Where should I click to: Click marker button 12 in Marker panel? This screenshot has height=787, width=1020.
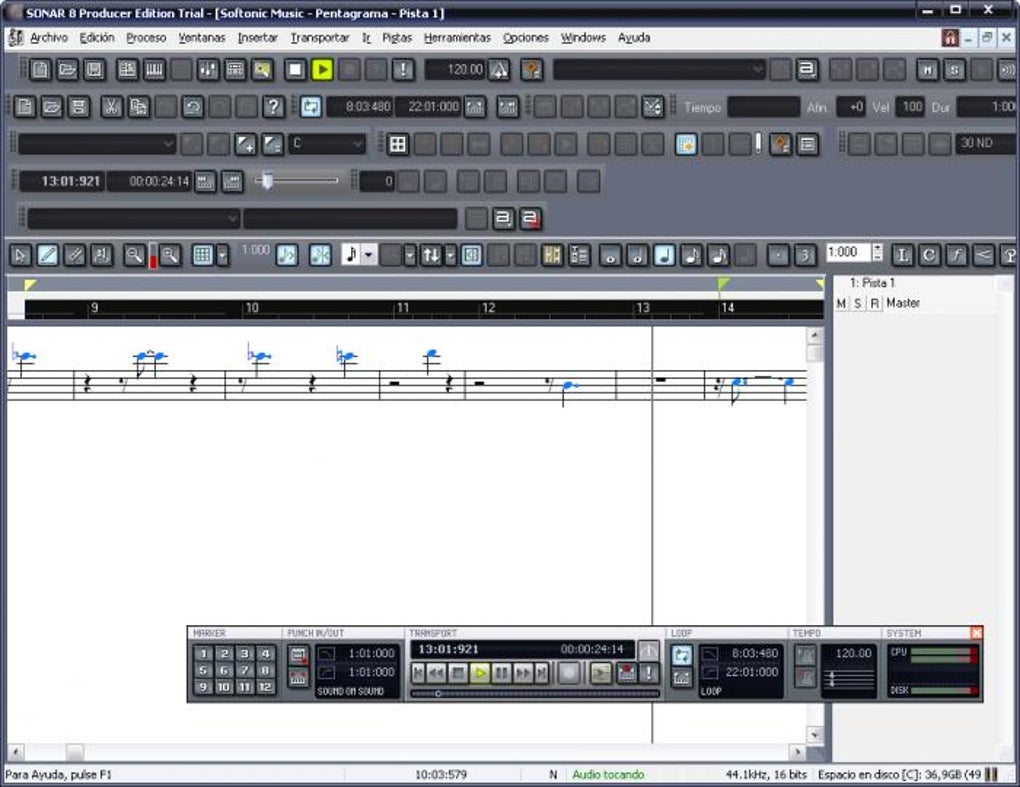tap(265, 687)
